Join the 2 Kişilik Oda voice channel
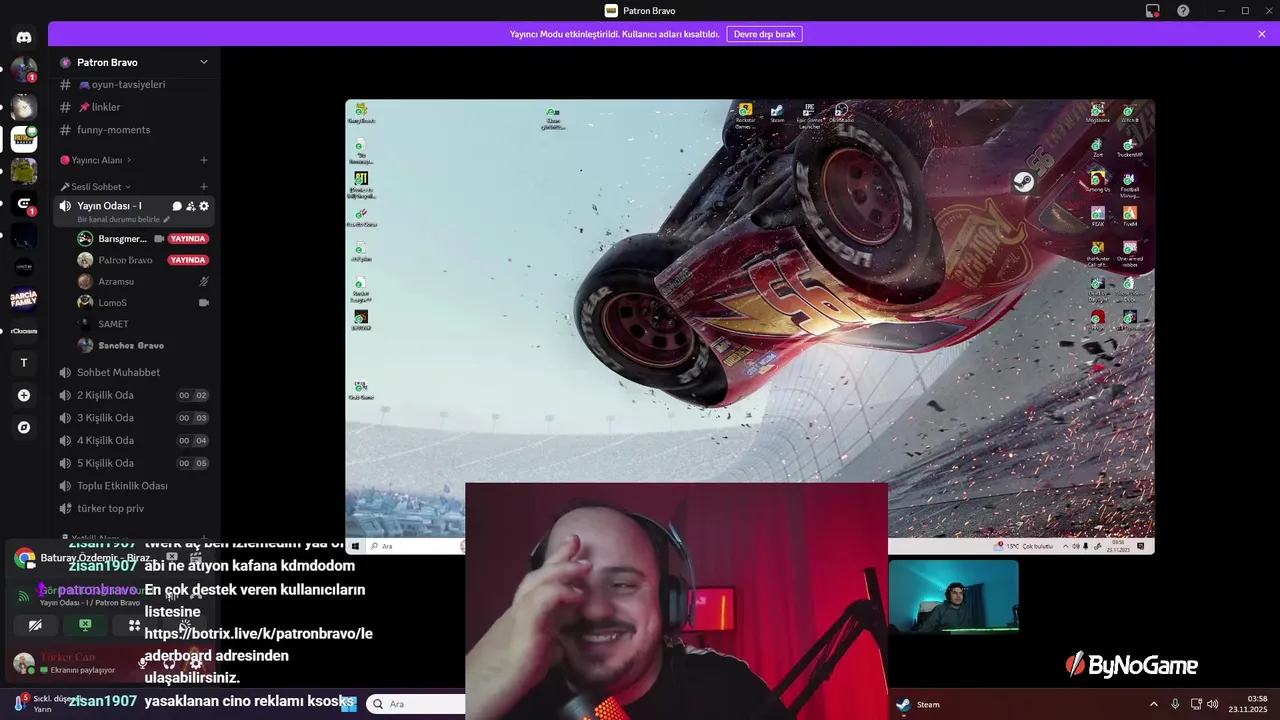 click(x=134, y=395)
